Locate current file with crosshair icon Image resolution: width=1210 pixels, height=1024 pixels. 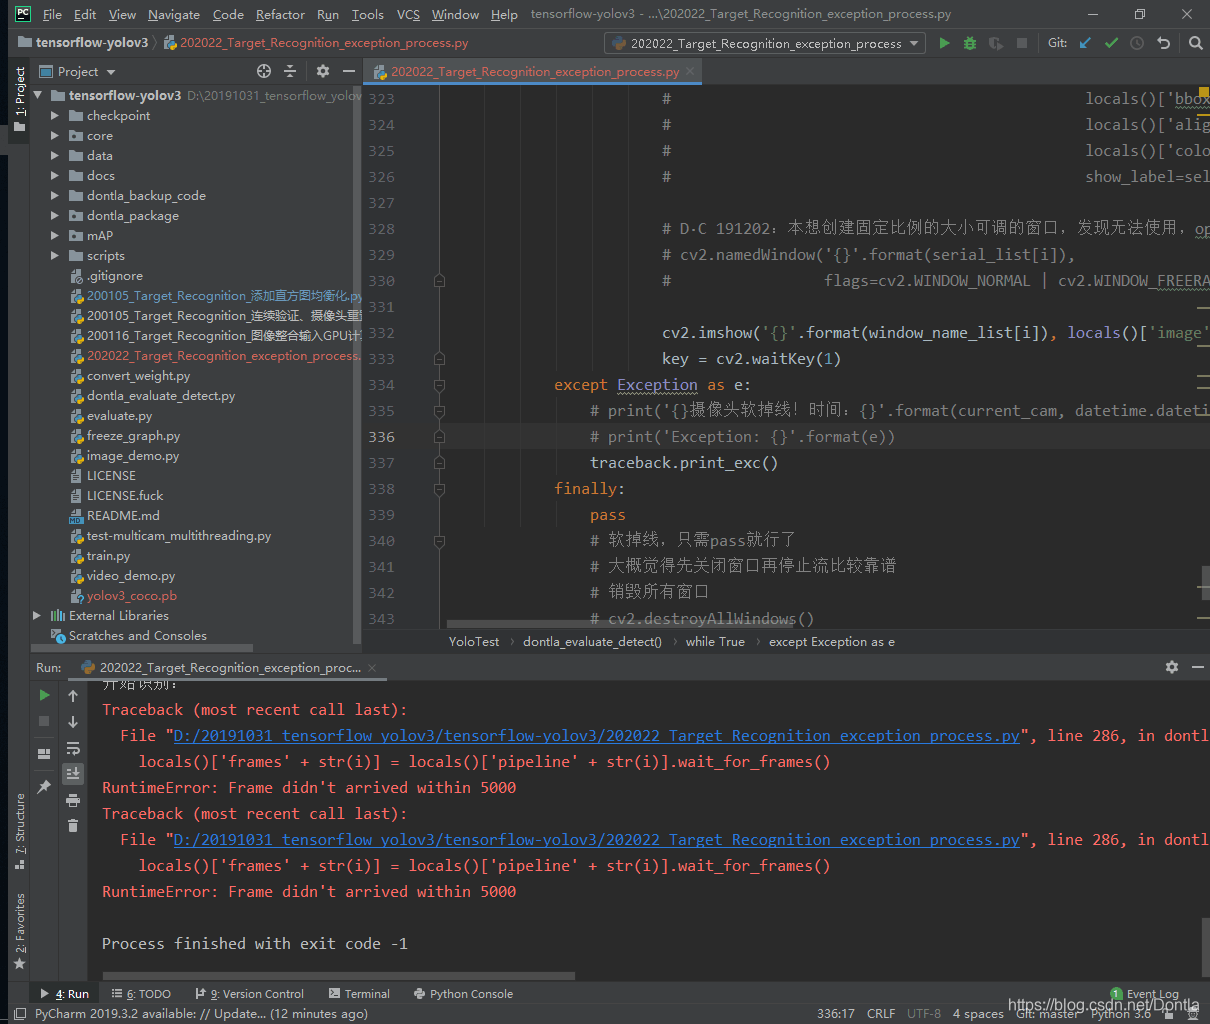pos(264,71)
